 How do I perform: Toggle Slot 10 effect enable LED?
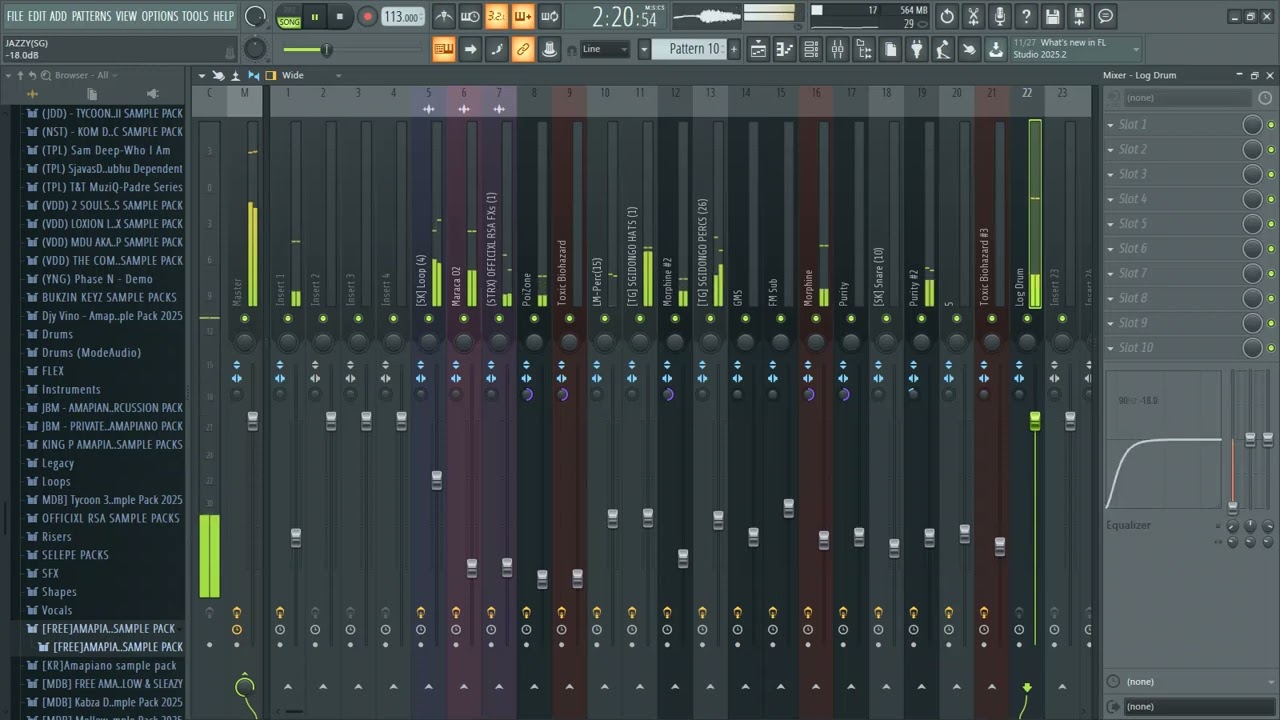[x=1270, y=348]
